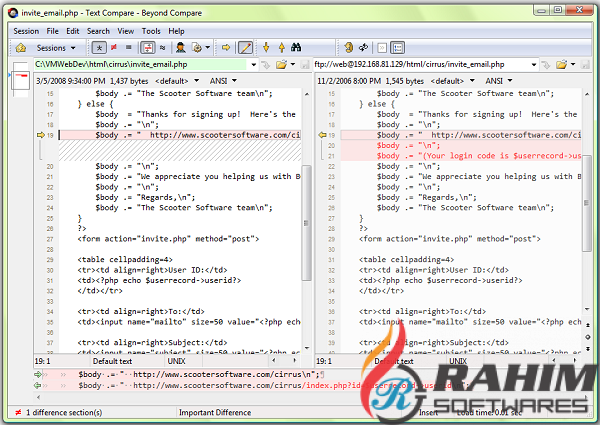This screenshot has height=425, width=600.
Task: Click the right Open file arrow icon
Action: (546, 65)
